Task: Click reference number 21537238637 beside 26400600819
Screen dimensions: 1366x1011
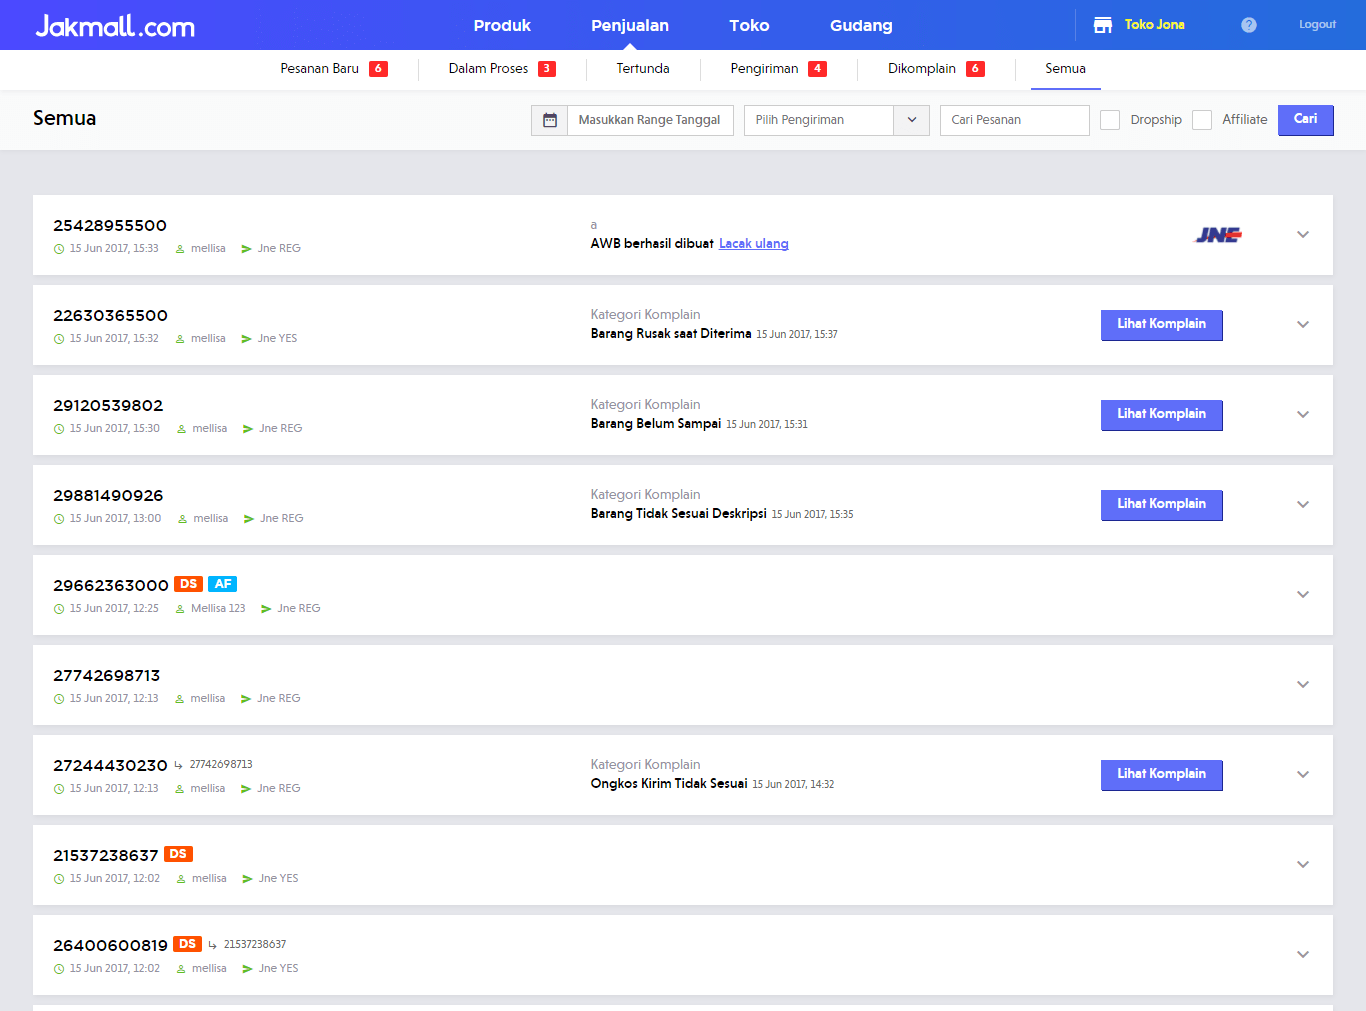Action: click(255, 945)
